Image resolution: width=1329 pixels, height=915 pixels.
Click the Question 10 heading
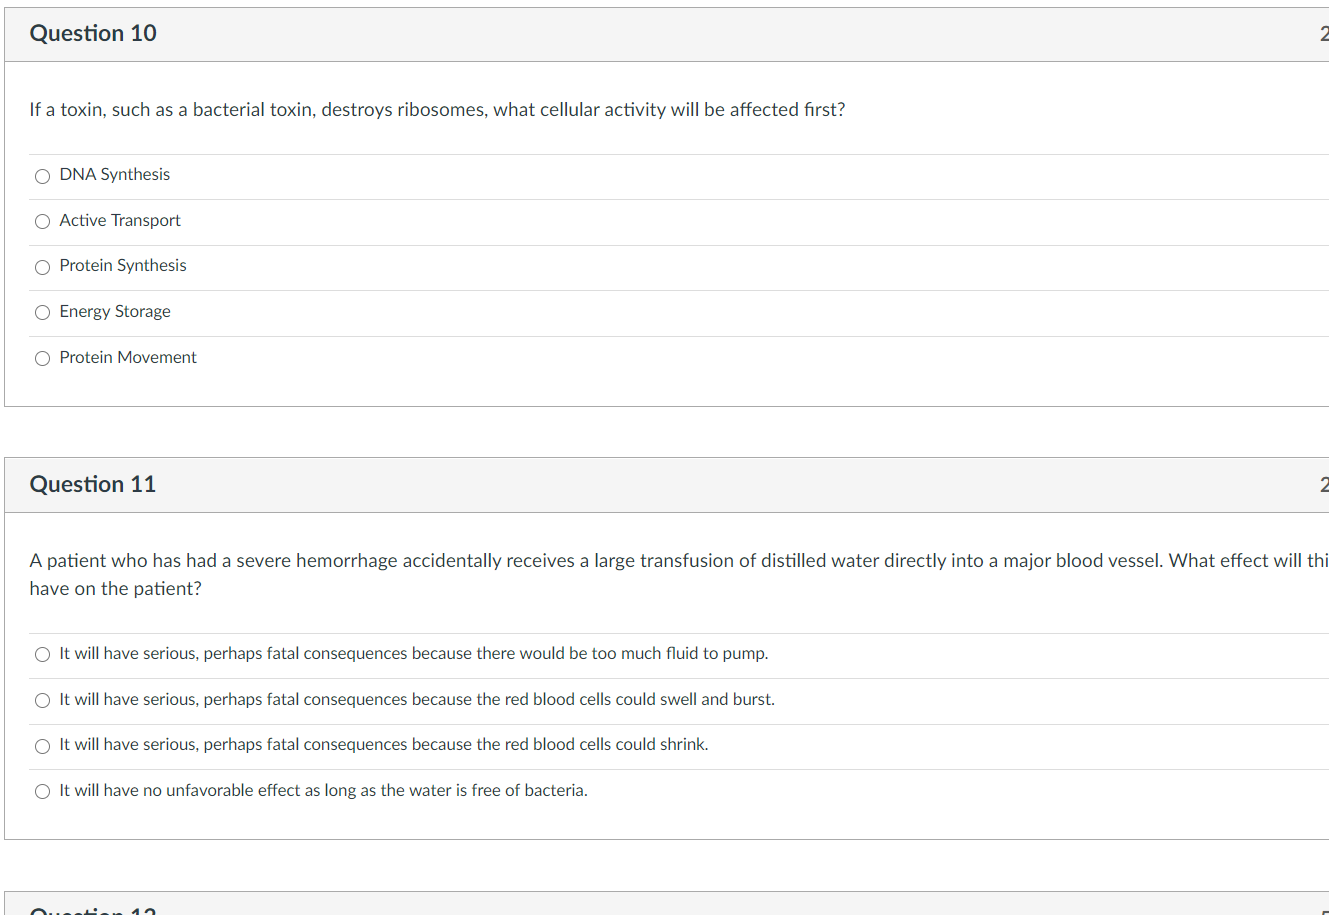click(x=93, y=33)
